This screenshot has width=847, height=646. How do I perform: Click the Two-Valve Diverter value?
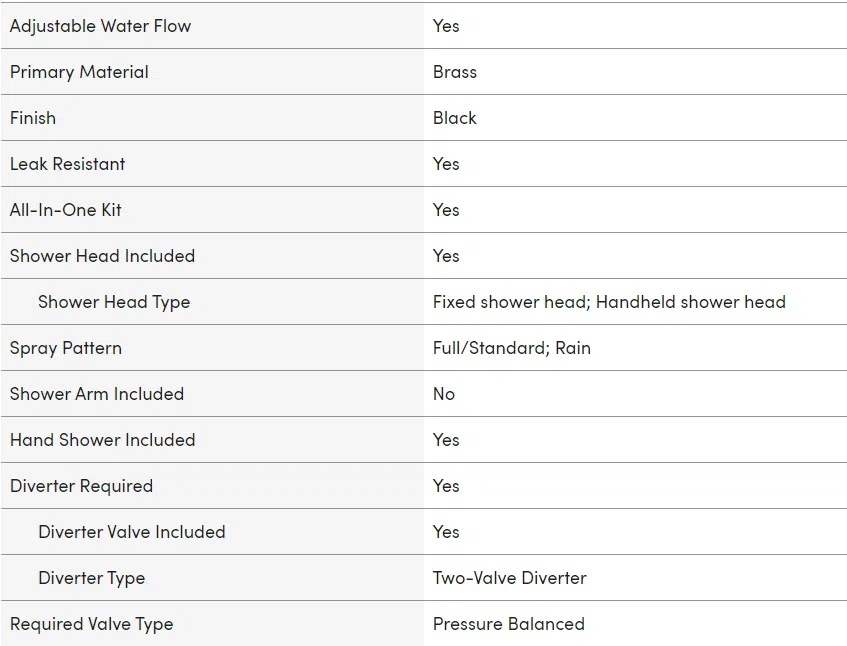click(x=509, y=578)
